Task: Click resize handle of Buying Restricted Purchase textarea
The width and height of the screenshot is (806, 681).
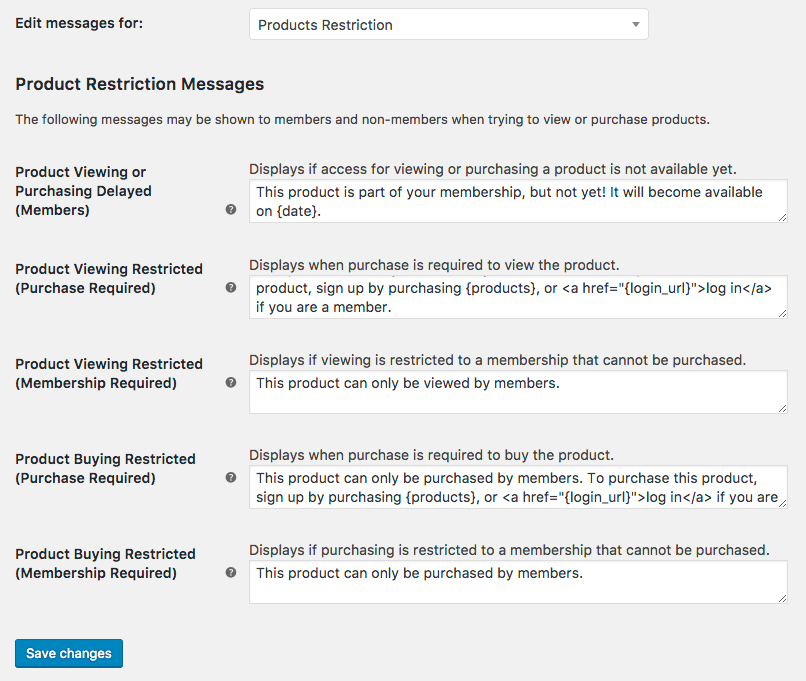Action: pyautogui.click(x=782, y=504)
